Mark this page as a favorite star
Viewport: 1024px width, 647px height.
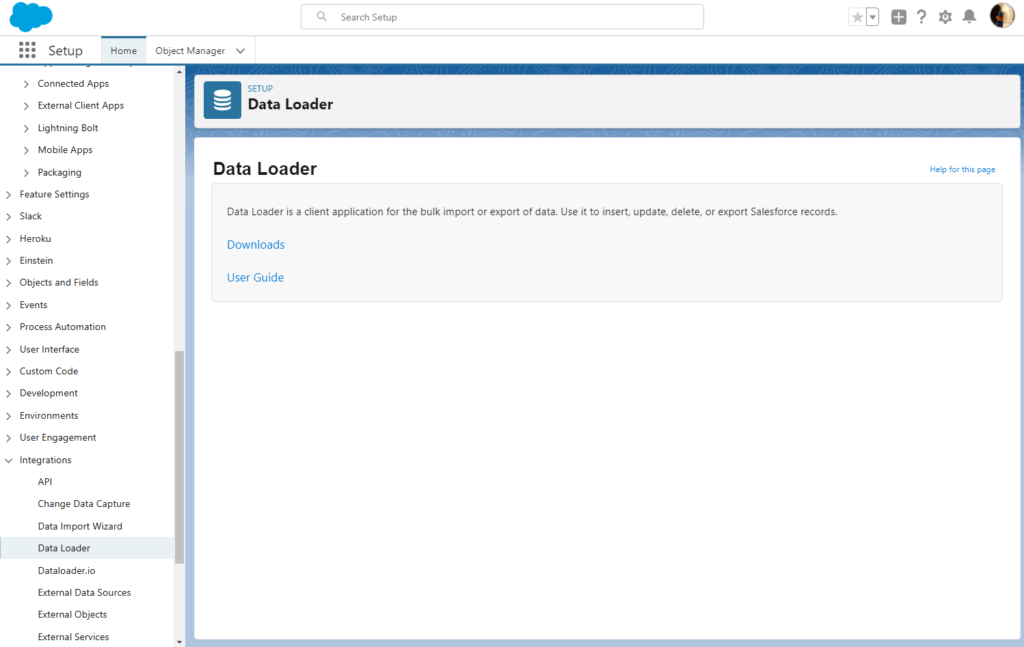click(x=857, y=16)
